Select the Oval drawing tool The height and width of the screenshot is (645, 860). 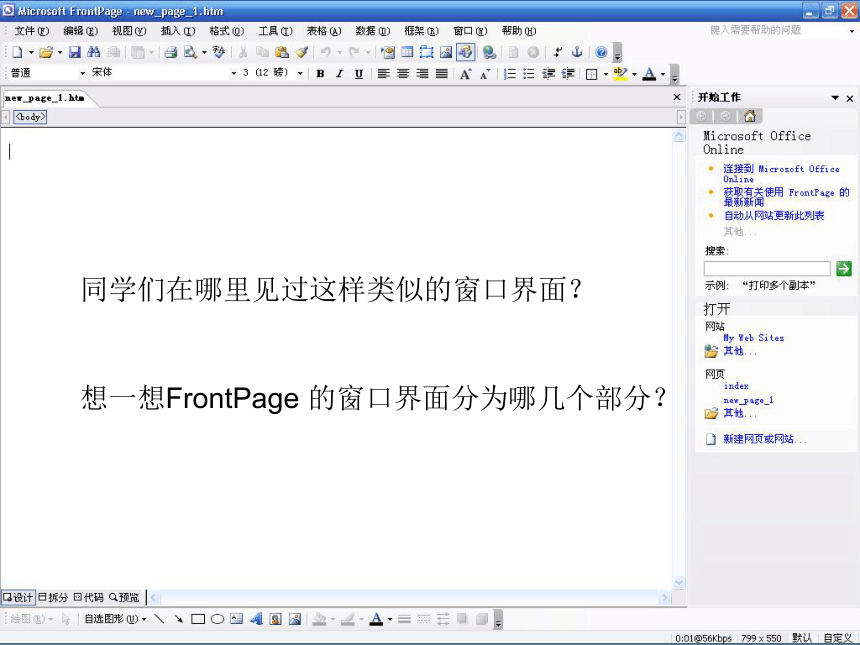(217, 619)
